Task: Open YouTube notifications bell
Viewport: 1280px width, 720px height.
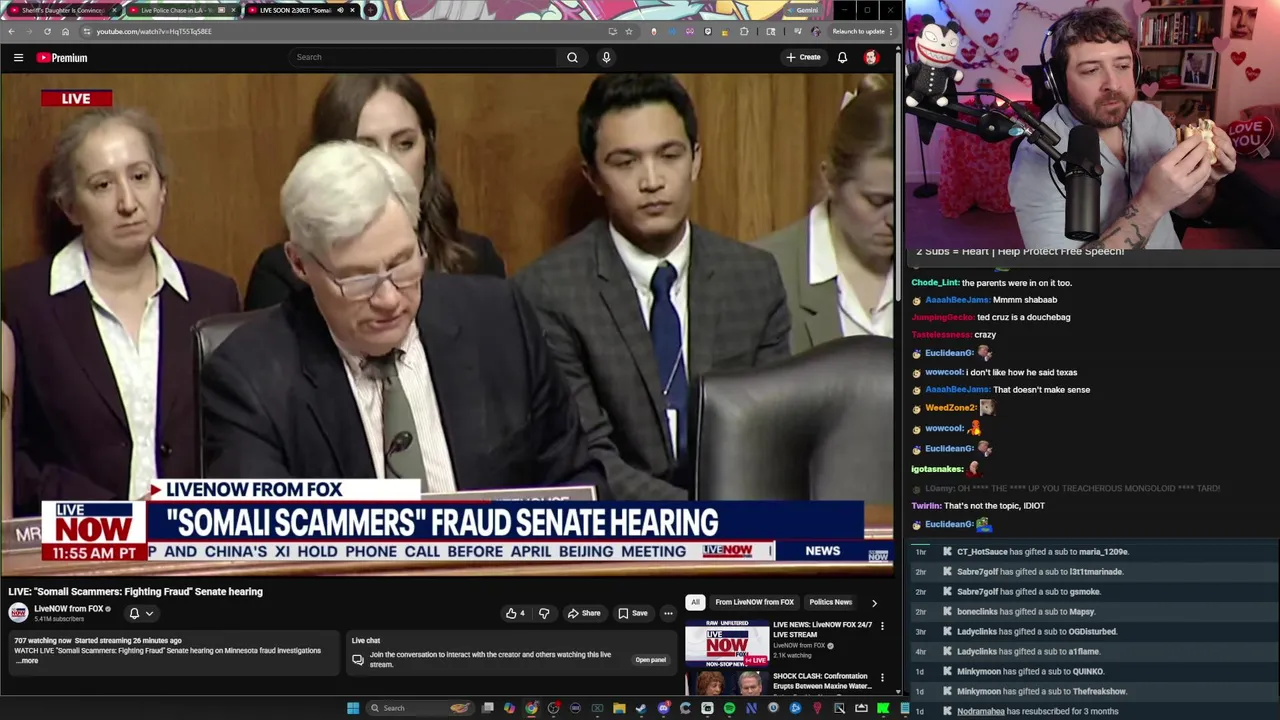Action: click(x=842, y=57)
